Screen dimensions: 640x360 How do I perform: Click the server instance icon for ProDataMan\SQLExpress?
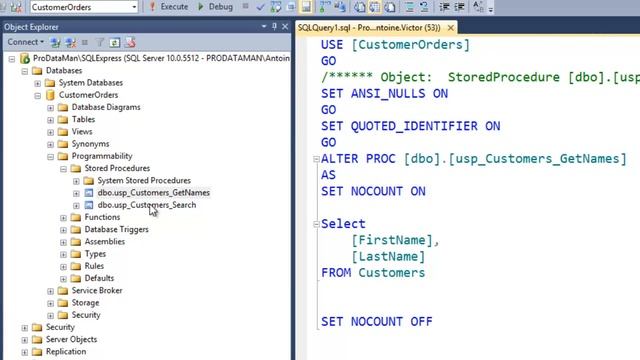click(24, 58)
